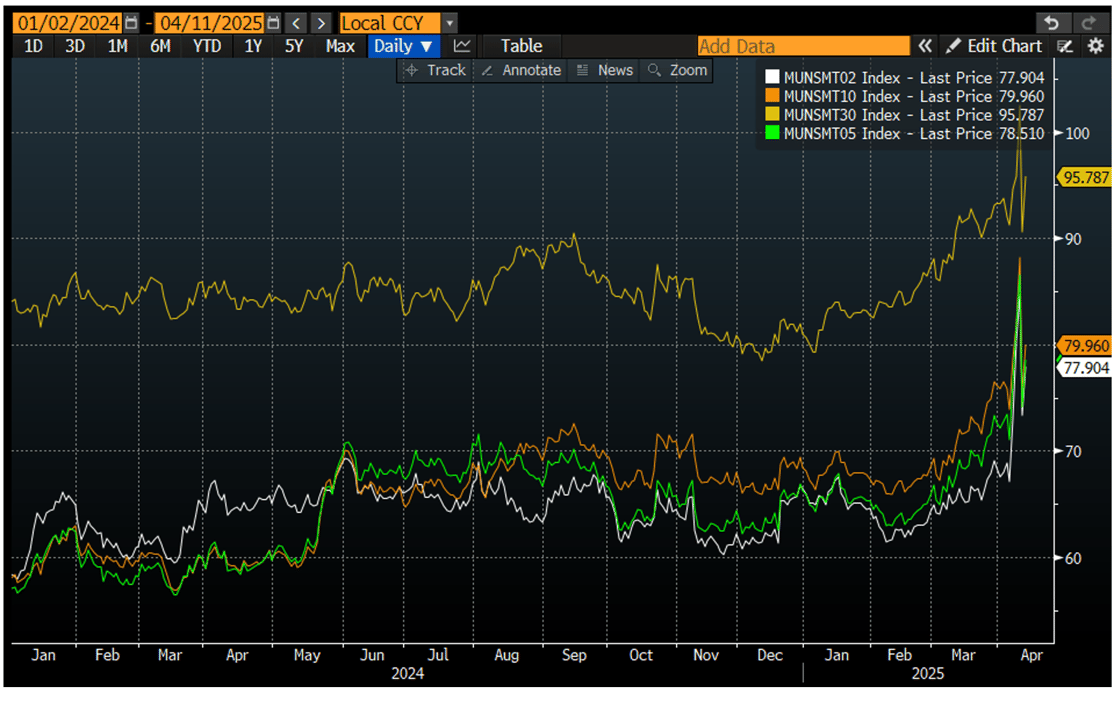Select the Max time range tab
Screen dimensions: 1120x701
pyautogui.click(x=341, y=46)
